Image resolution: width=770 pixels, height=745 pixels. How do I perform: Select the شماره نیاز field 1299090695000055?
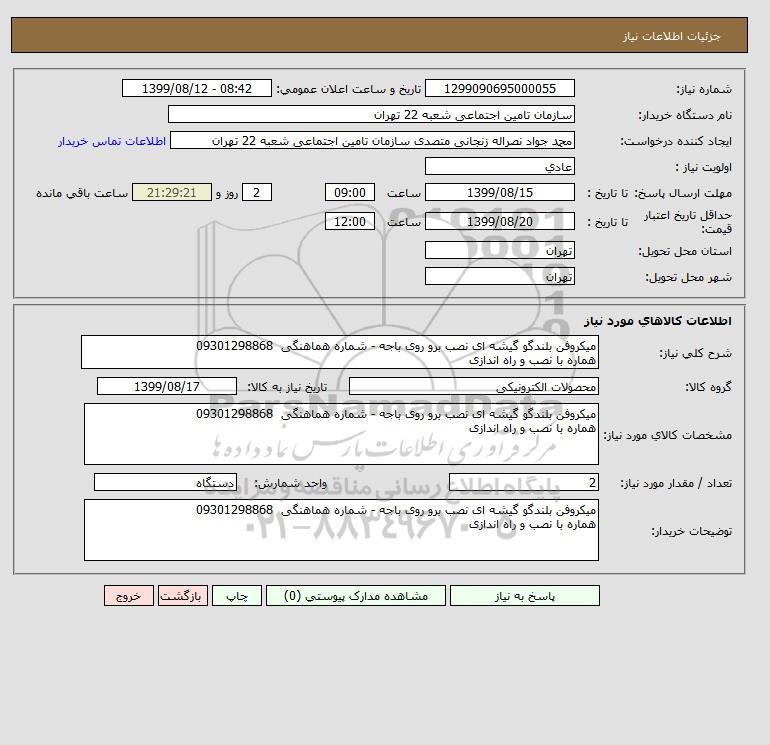(499, 88)
